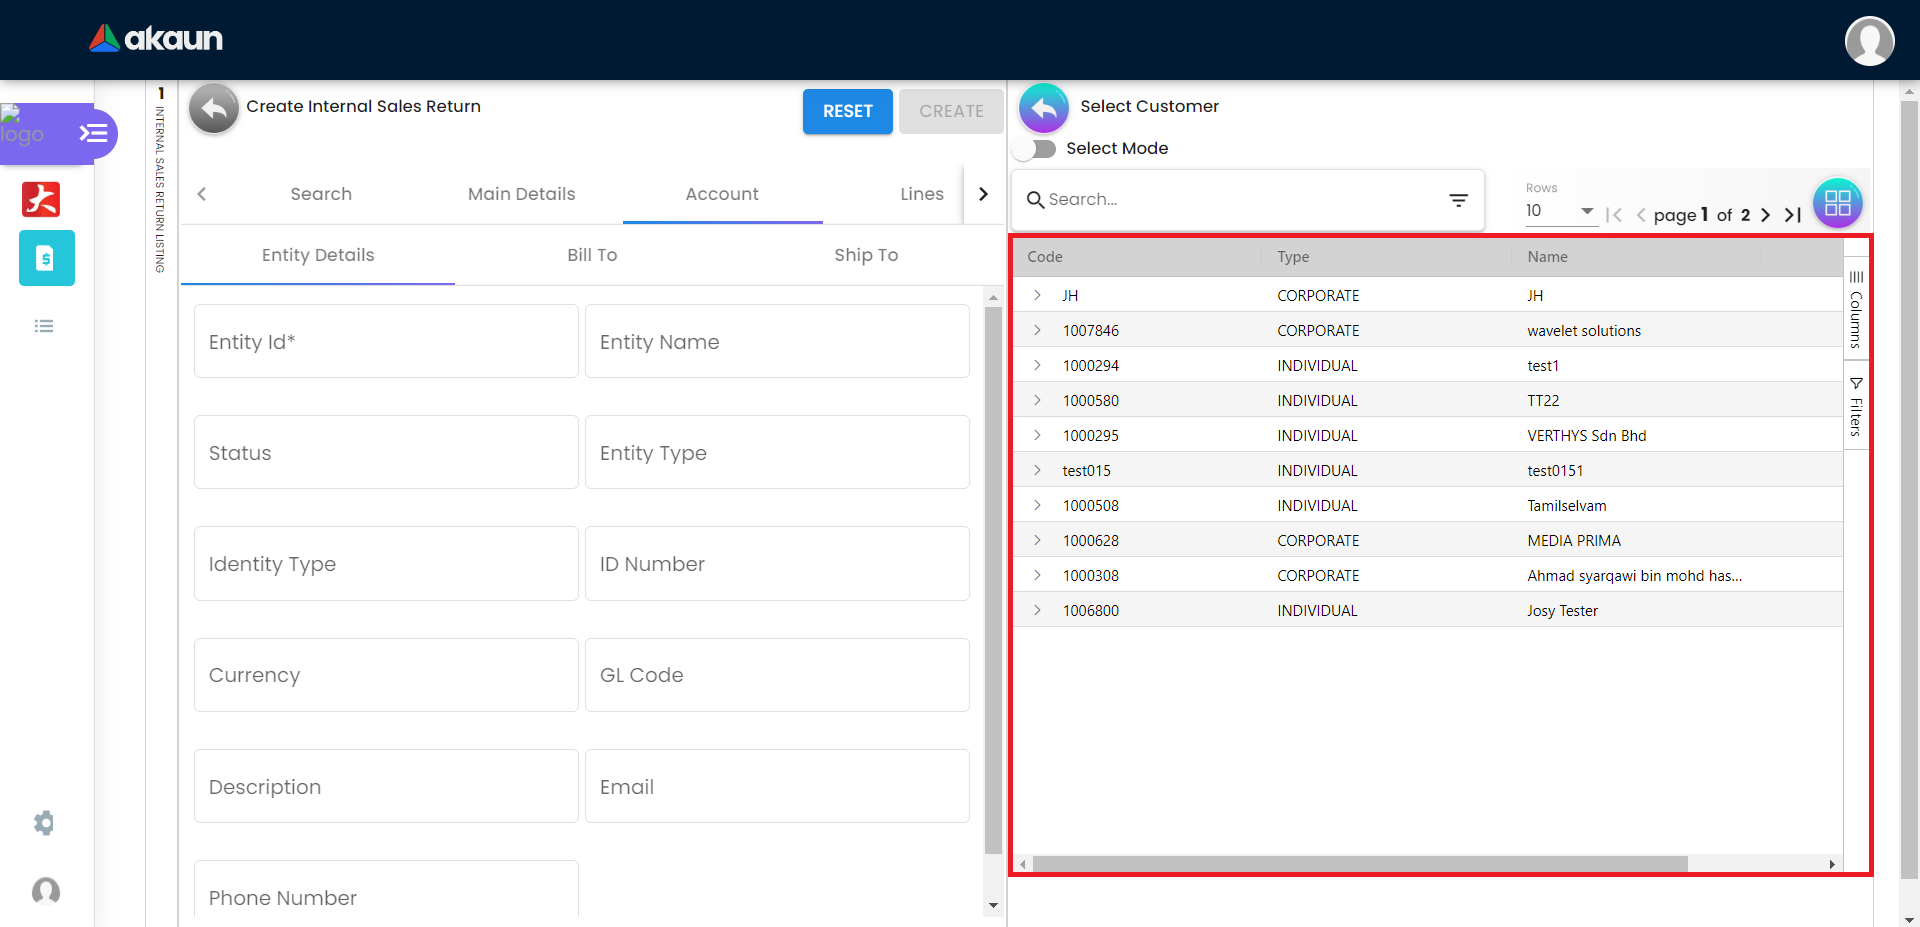
Task: Open the Bill To sub-tab
Action: [x=592, y=255]
